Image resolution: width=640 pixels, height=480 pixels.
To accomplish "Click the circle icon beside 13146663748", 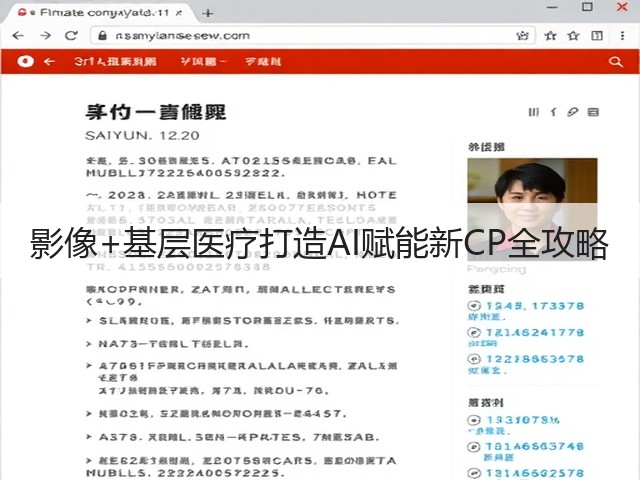I will (x=474, y=447).
